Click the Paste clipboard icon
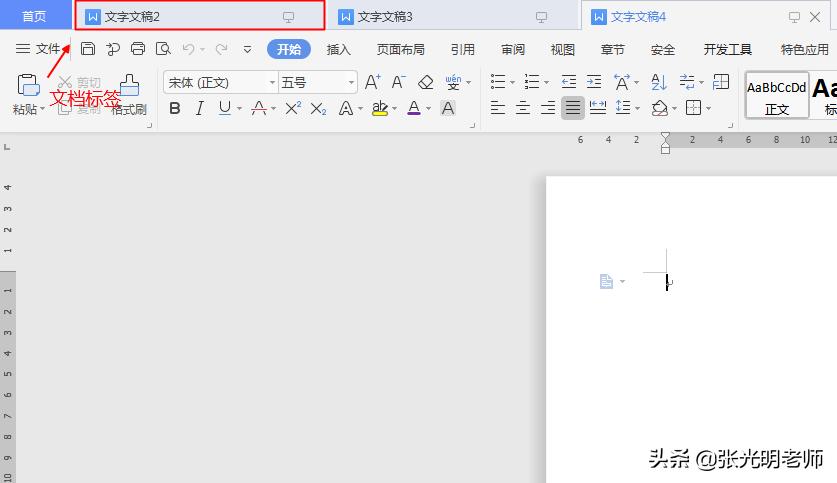The height and width of the screenshot is (483, 837). click(x=28, y=85)
